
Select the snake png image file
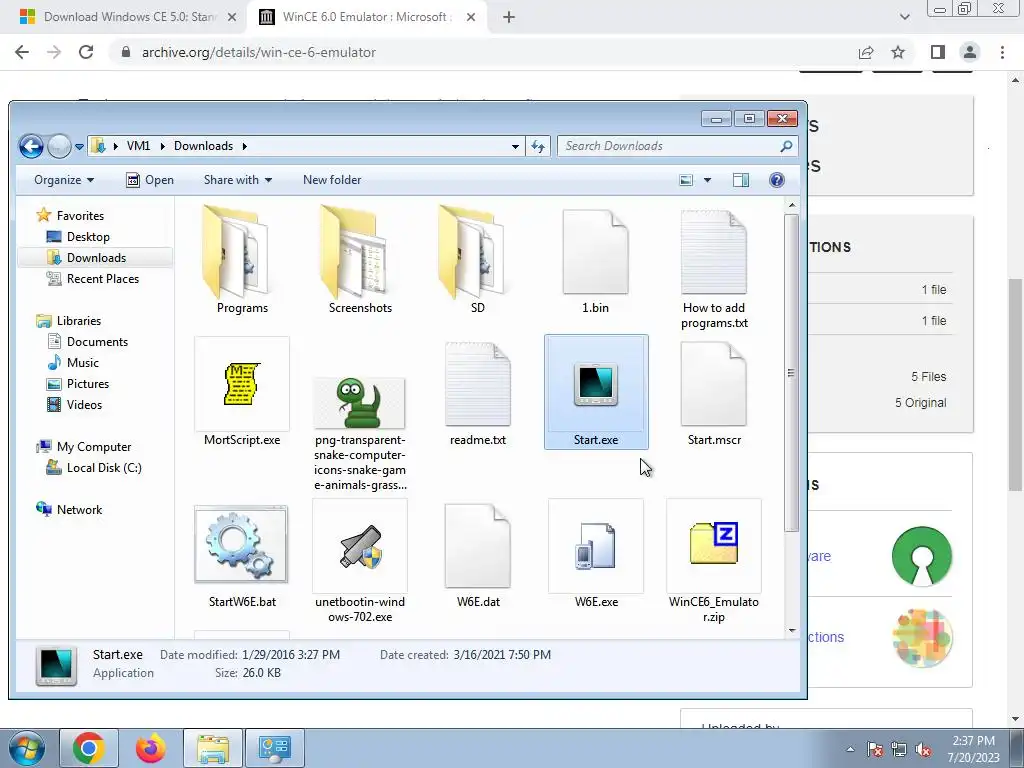click(x=360, y=434)
